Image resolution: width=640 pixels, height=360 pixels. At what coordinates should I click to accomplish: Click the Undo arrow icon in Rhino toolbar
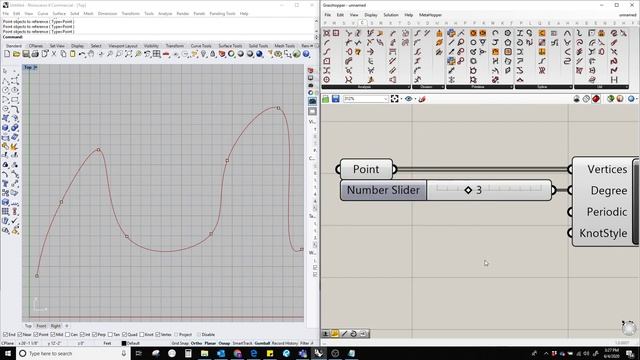pos(82,54)
